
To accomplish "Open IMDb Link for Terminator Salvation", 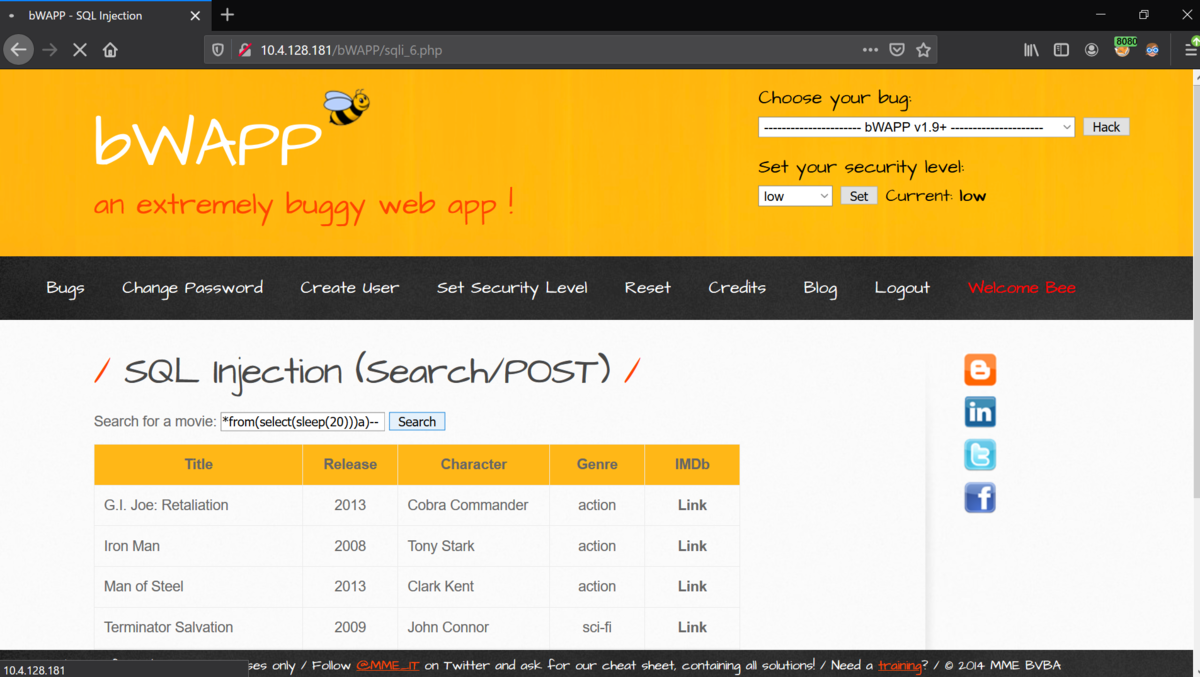I will [692, 627].
